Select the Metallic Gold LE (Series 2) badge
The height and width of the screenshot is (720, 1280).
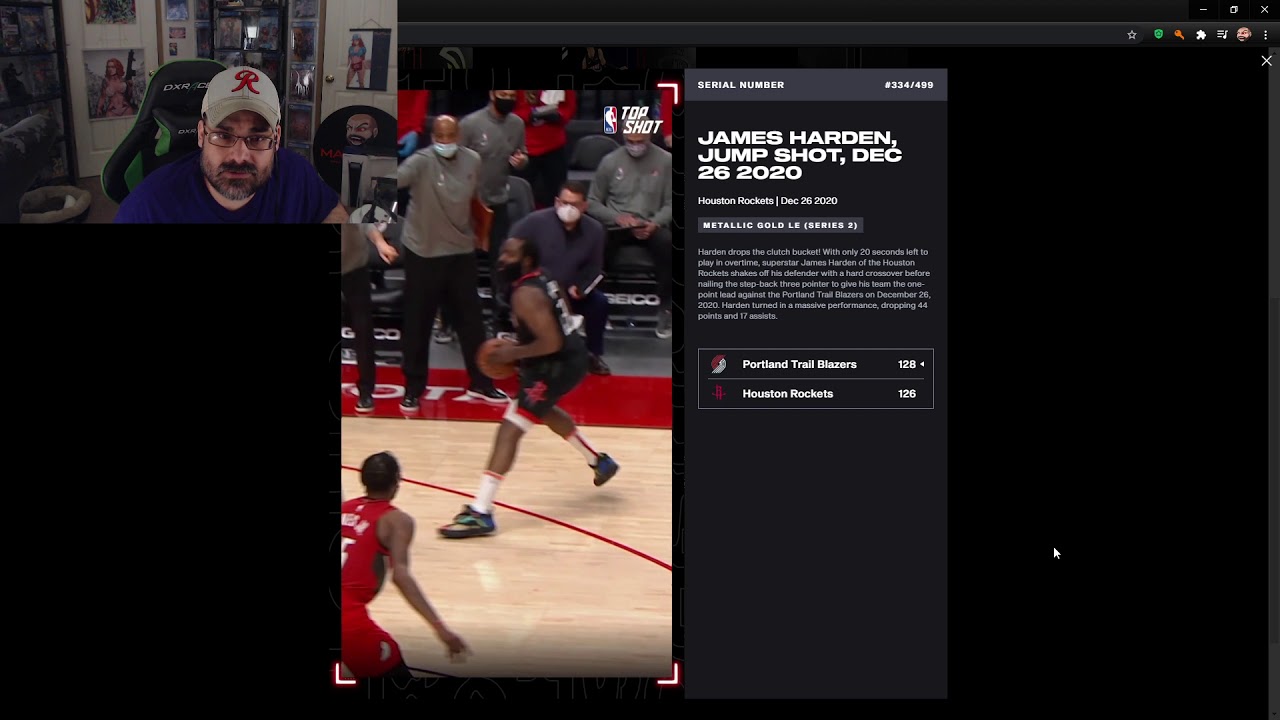(780, 225)
